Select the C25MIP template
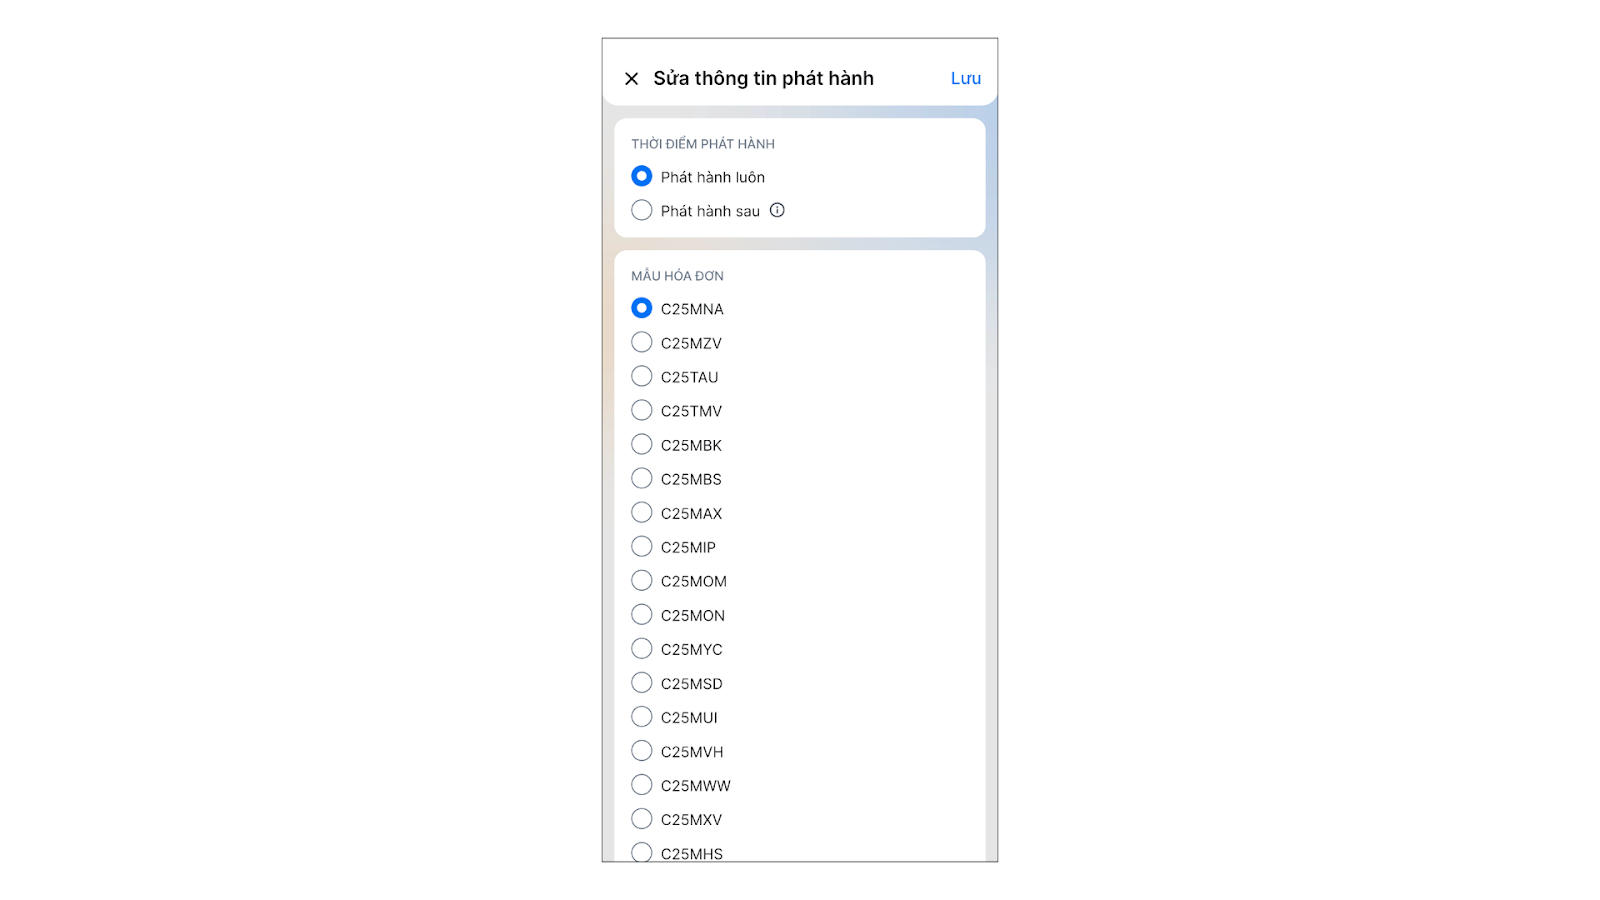The height and width of the screenshot is (900, 1600). click(642, 546)
